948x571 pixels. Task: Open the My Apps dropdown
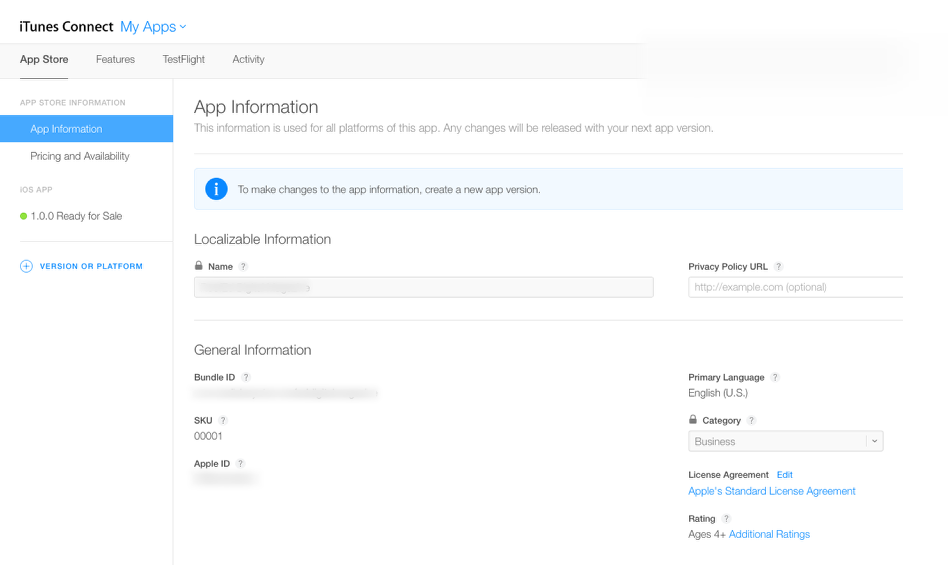coord(153,27)
